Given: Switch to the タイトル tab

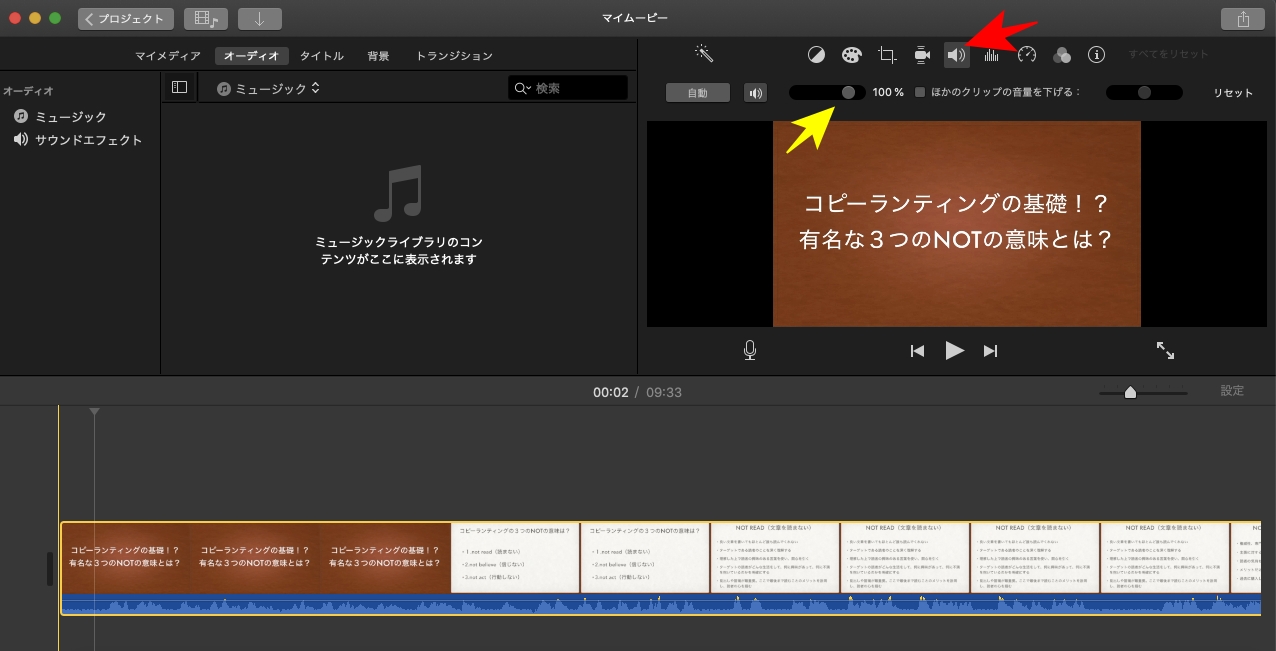Looking at the screenshot, I should click(322, 56).
